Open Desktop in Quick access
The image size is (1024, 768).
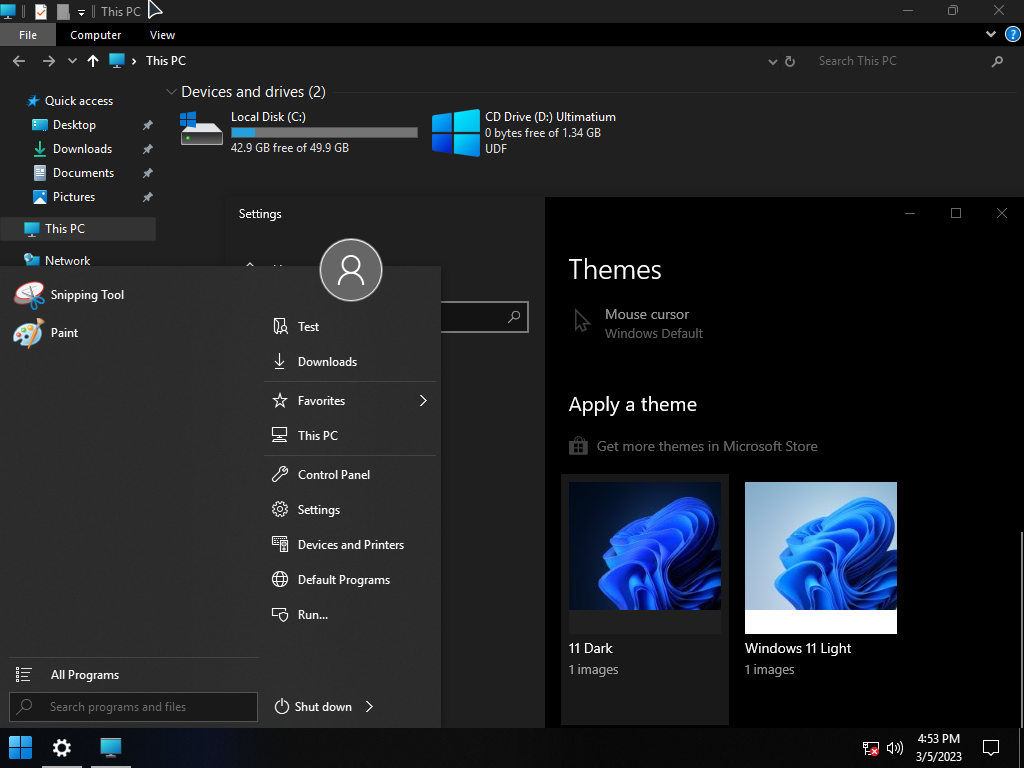(x=64, y=125)
